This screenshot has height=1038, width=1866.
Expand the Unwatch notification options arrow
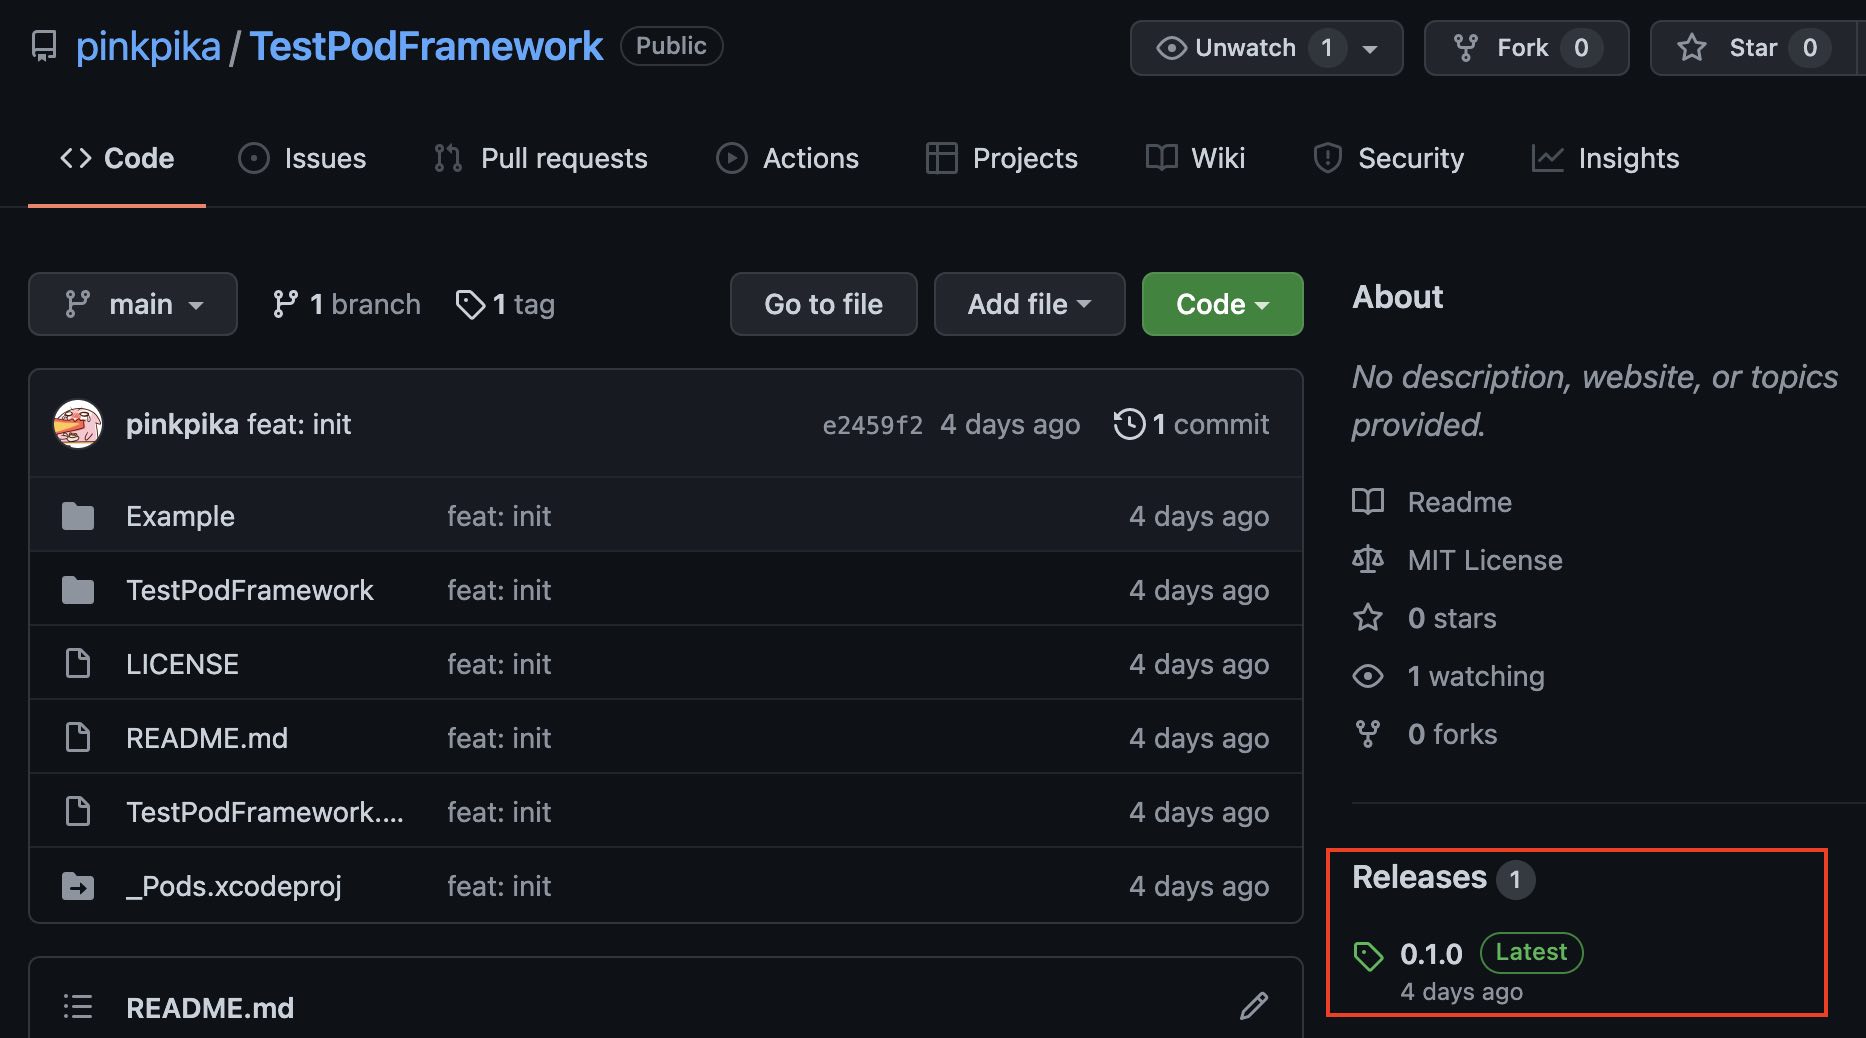[x=1371, y=48]
